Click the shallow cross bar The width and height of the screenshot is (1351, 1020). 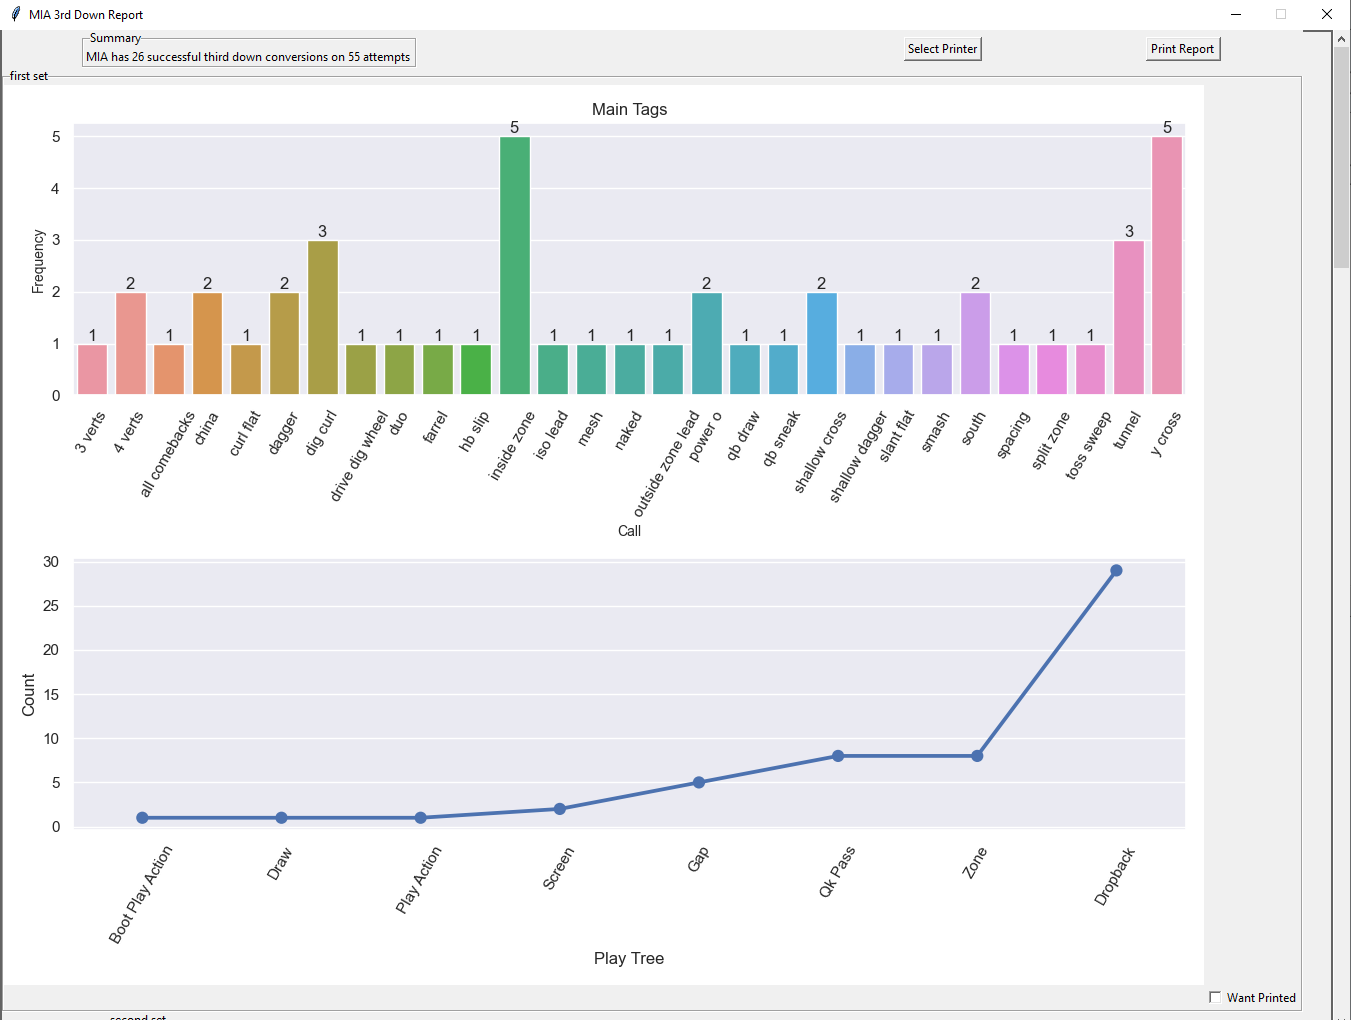[x=820, y=340]
